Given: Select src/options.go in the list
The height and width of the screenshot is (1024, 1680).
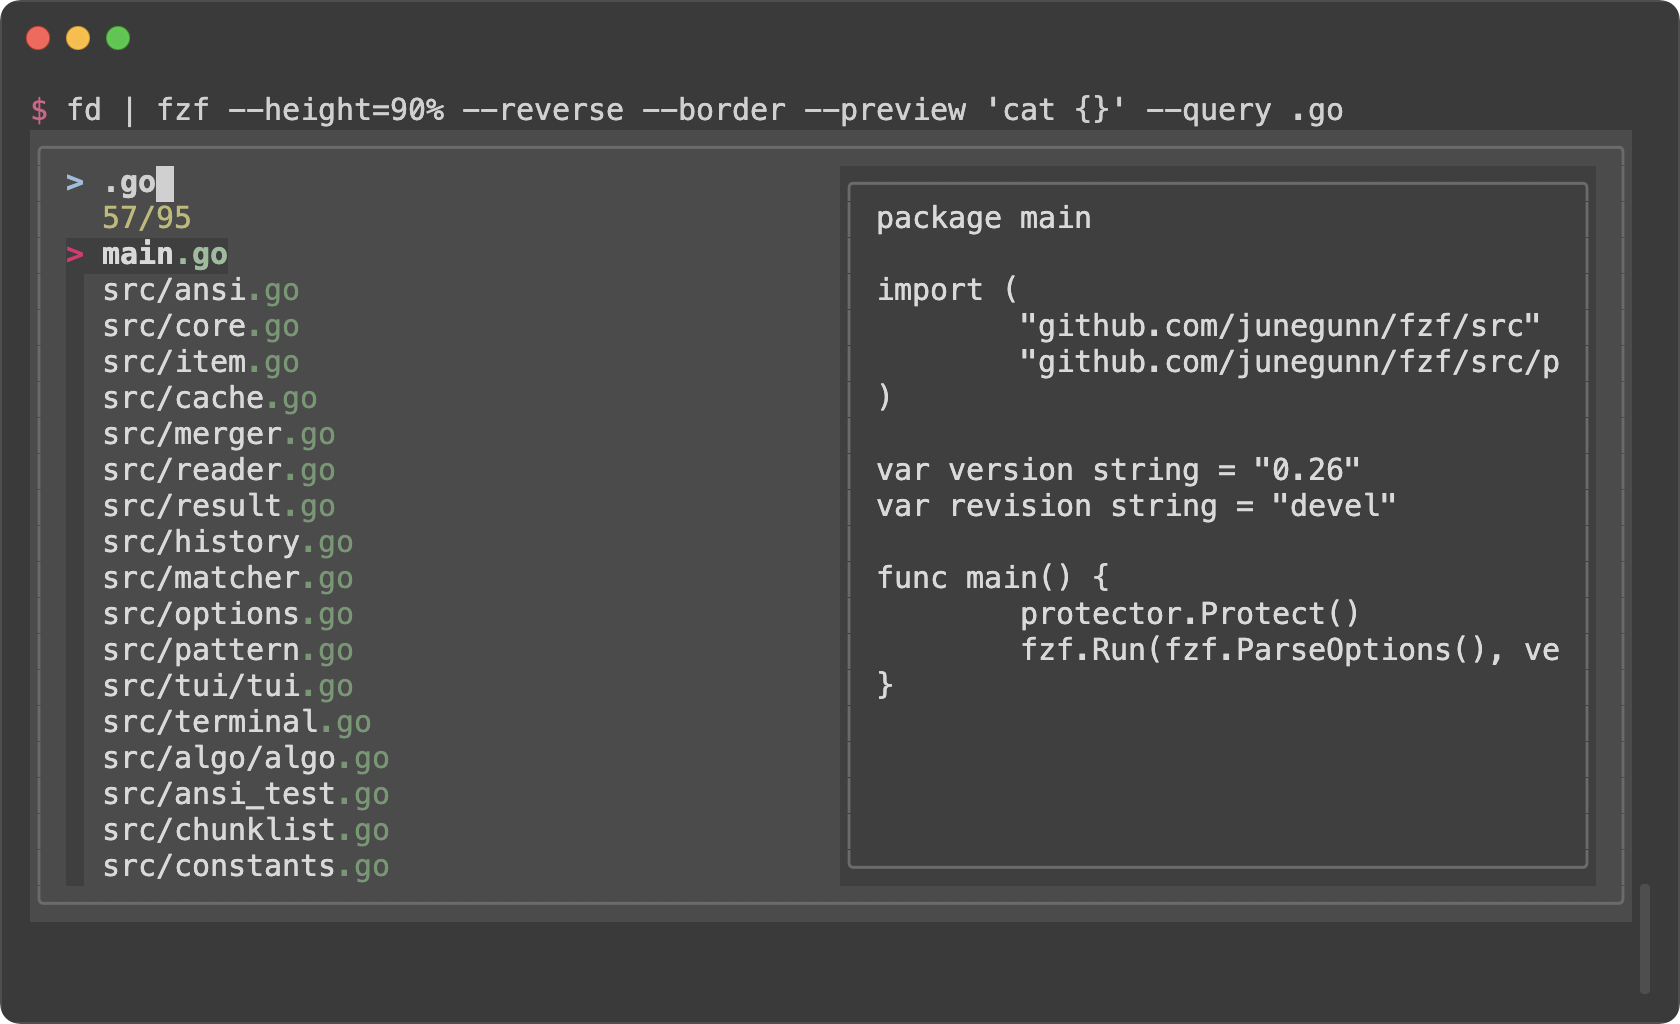Looking at the screenshot, I should 227,615.
